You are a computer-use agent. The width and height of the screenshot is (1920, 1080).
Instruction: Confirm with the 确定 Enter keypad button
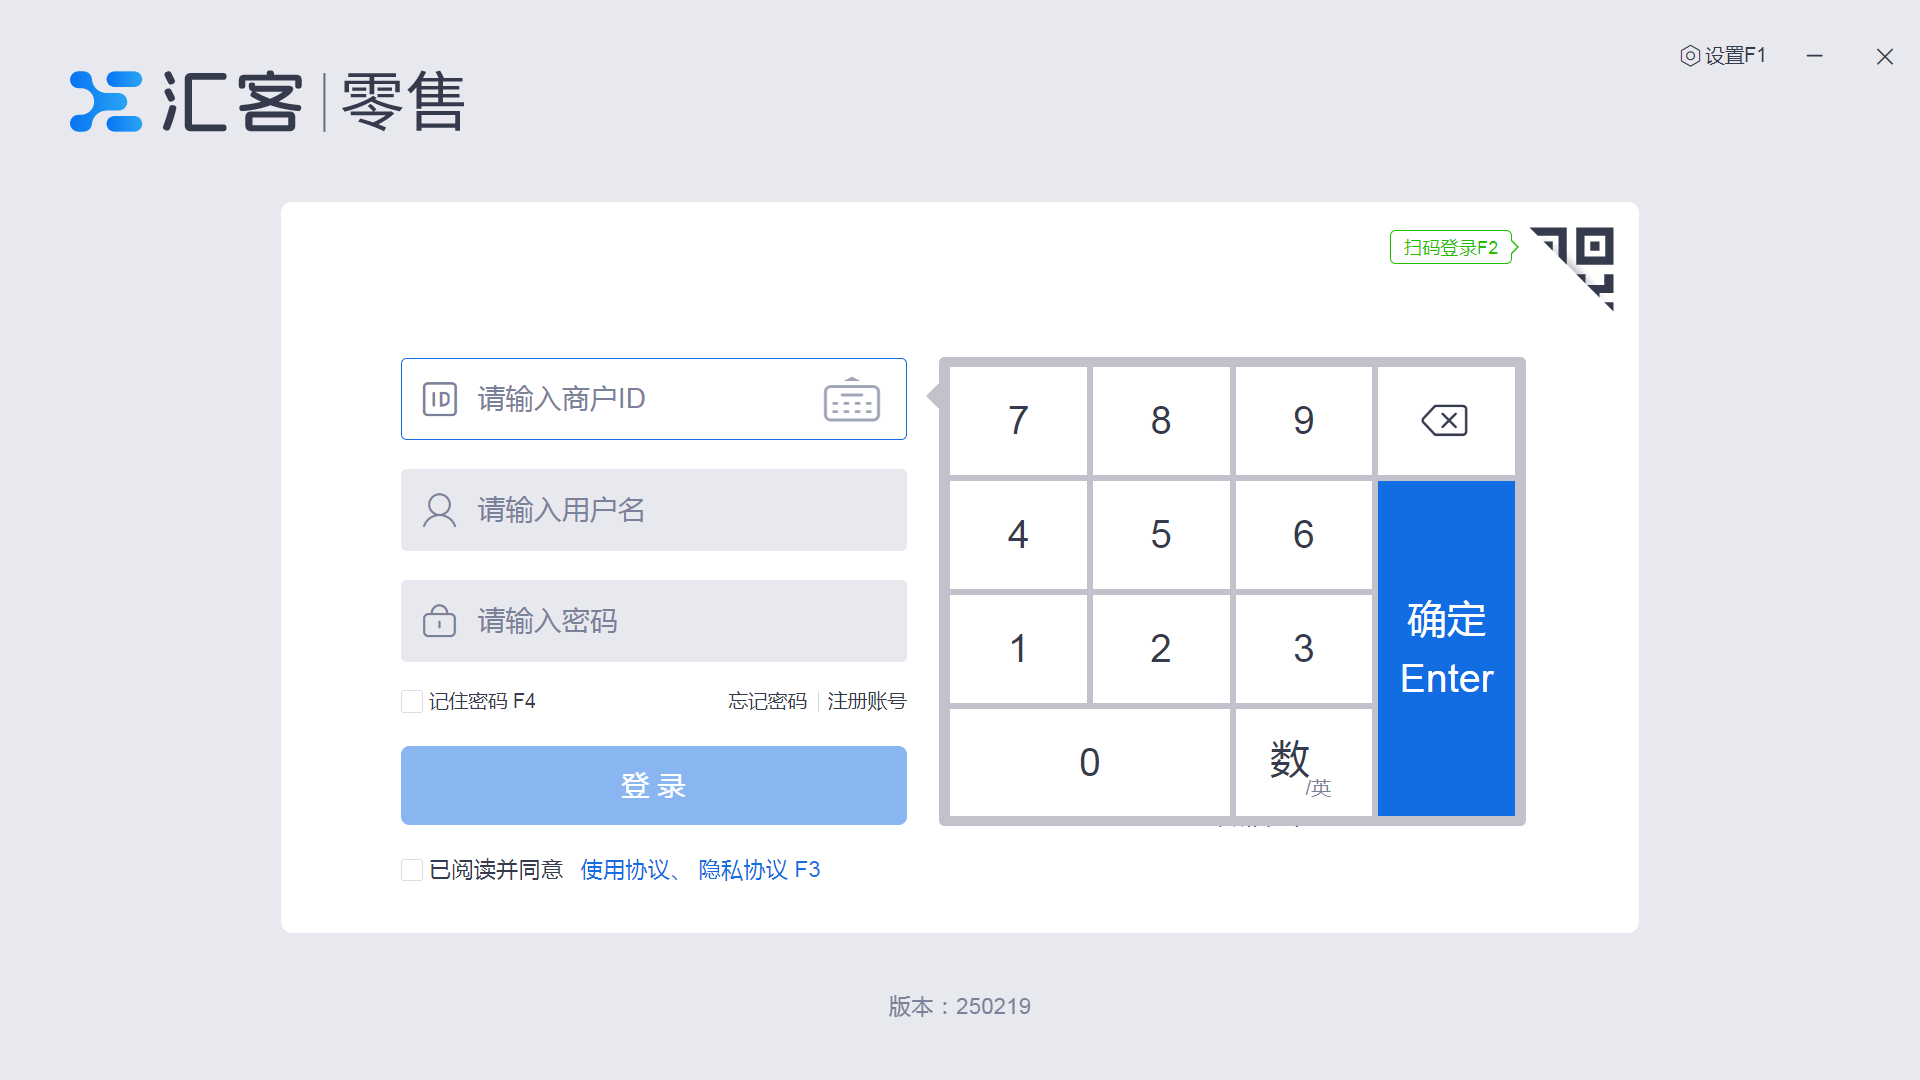pos(1446,648)
